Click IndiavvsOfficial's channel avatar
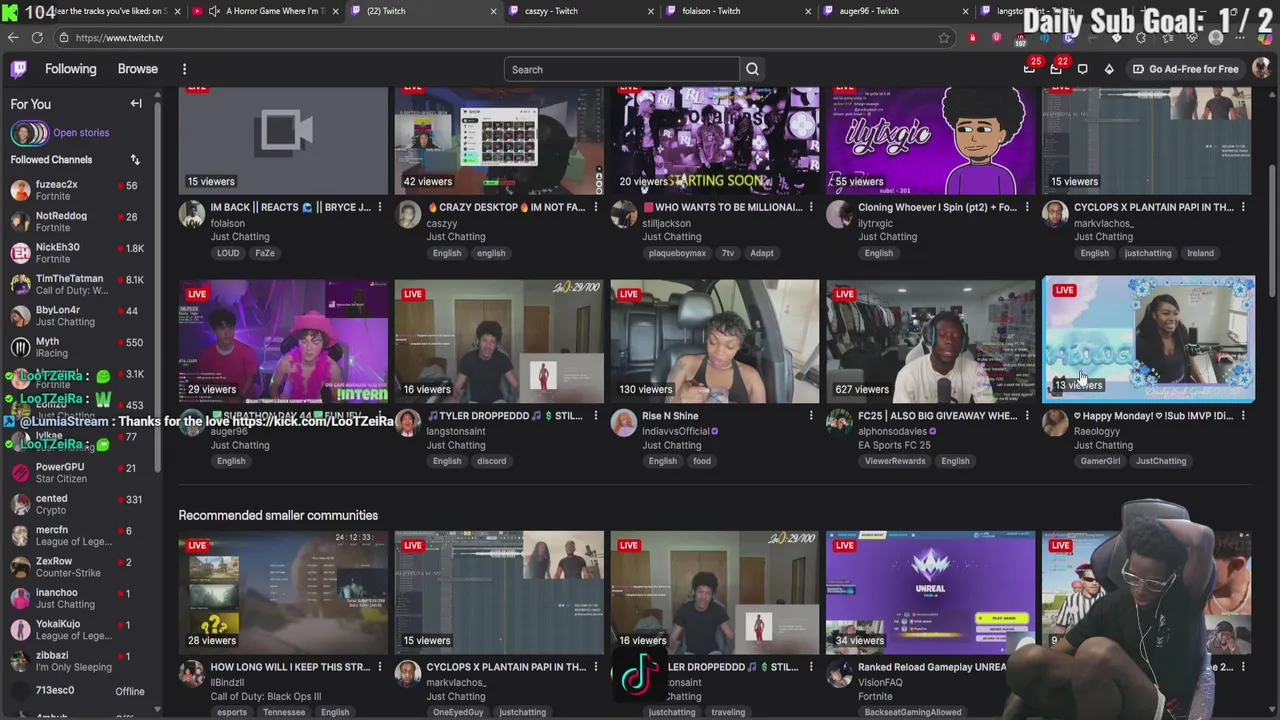Viewport: 1280px width, 720px height. pos(624,423)
